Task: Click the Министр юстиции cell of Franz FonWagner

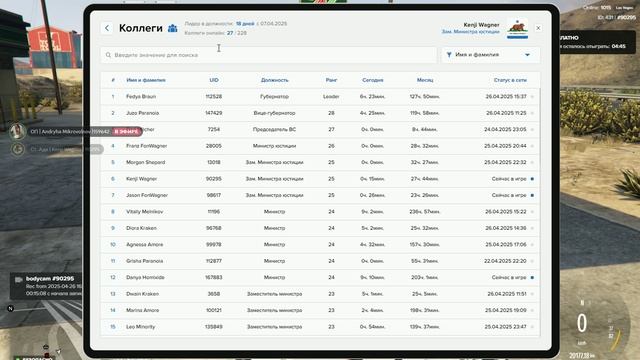Action: pyautogui.click(x=274, y=146)
